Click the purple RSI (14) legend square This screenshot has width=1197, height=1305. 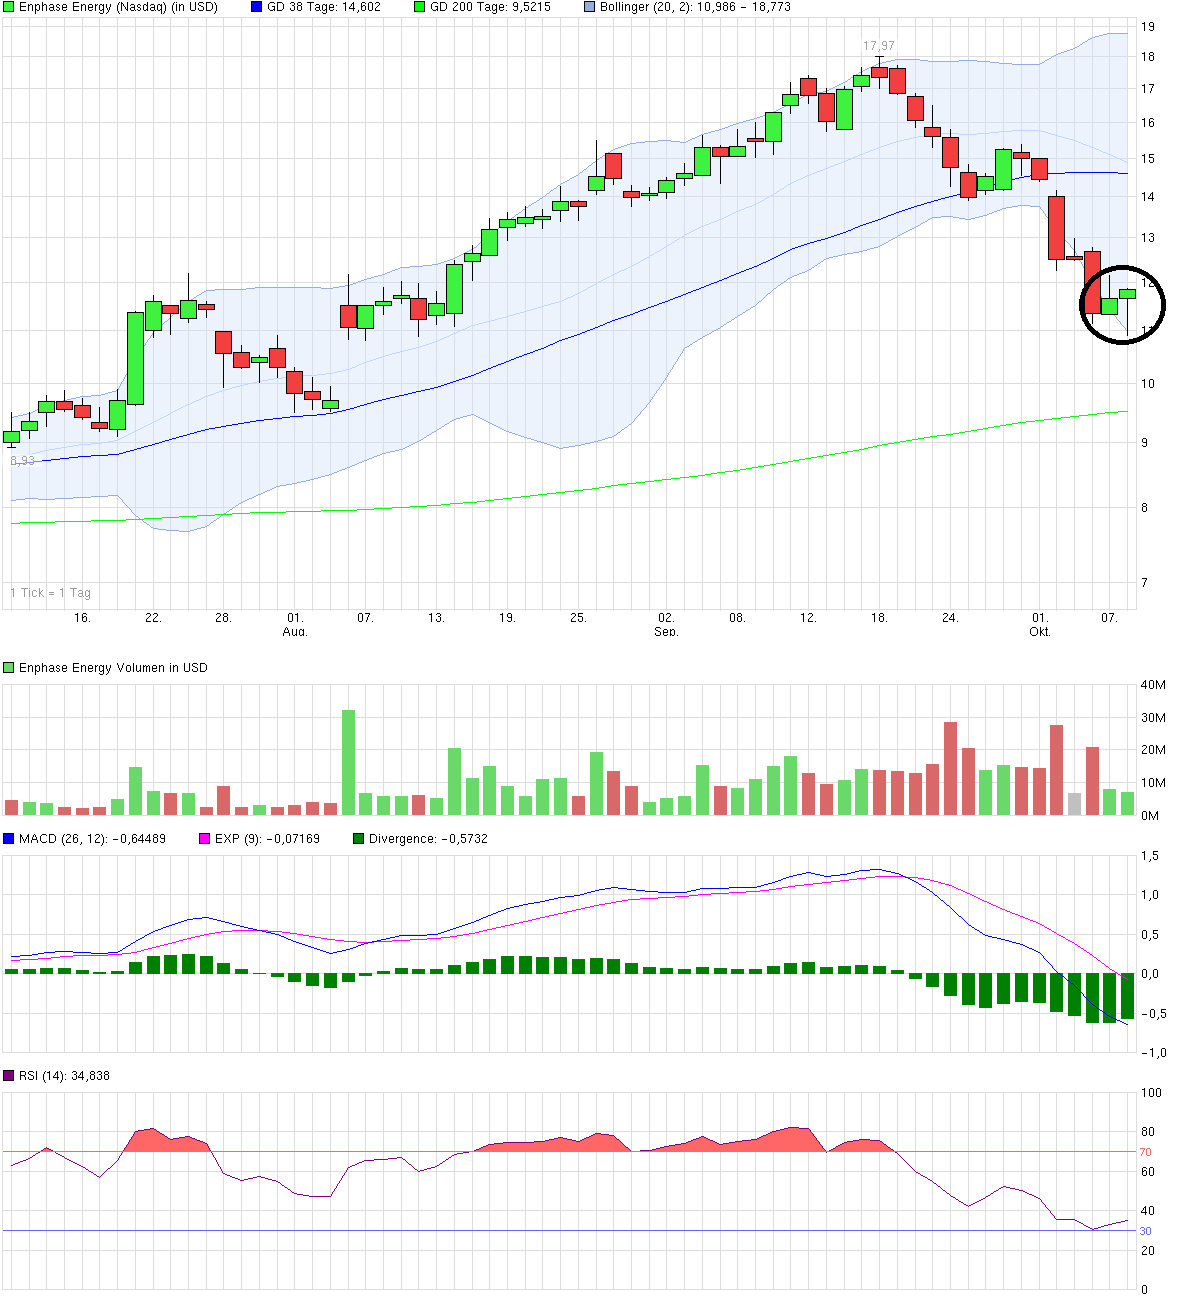pyautogui.click(x=9, y=1076)
